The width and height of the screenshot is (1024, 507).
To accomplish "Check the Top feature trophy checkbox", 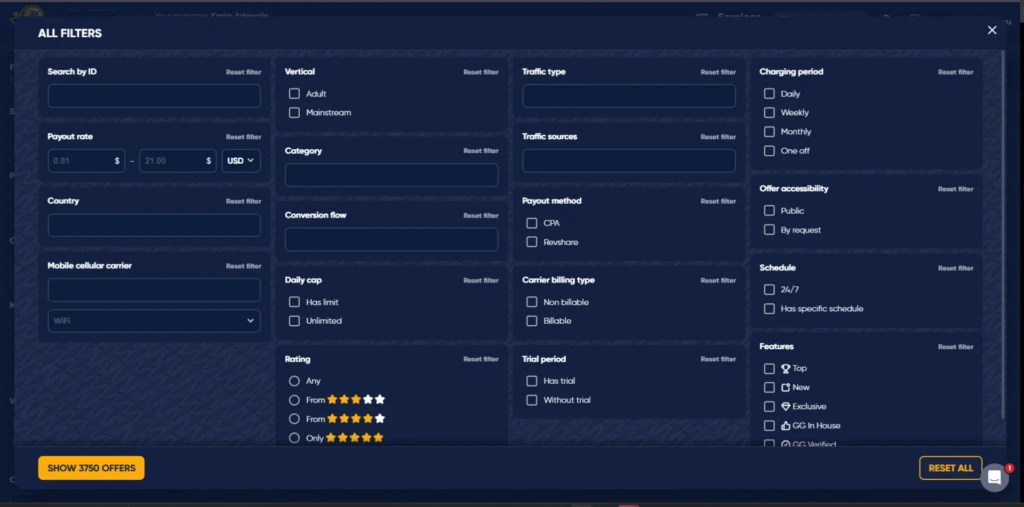I will (x=769, y=368).
